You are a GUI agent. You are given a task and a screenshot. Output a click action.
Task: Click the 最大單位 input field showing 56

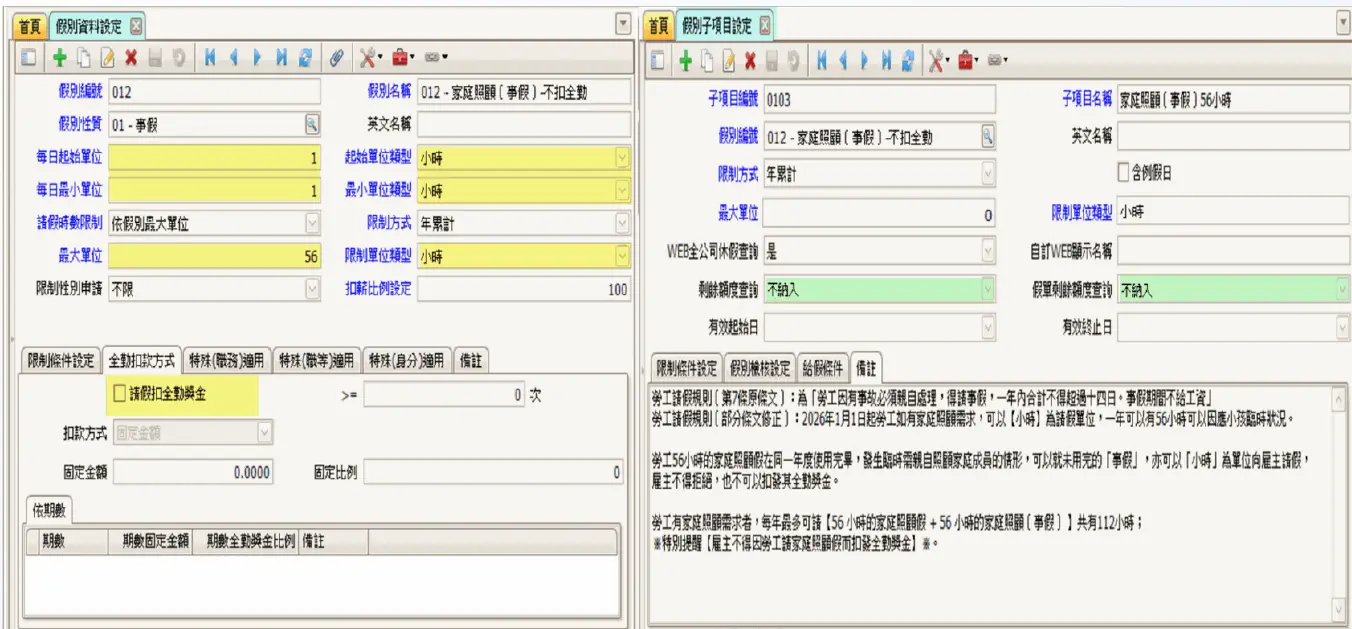point(213,257)
